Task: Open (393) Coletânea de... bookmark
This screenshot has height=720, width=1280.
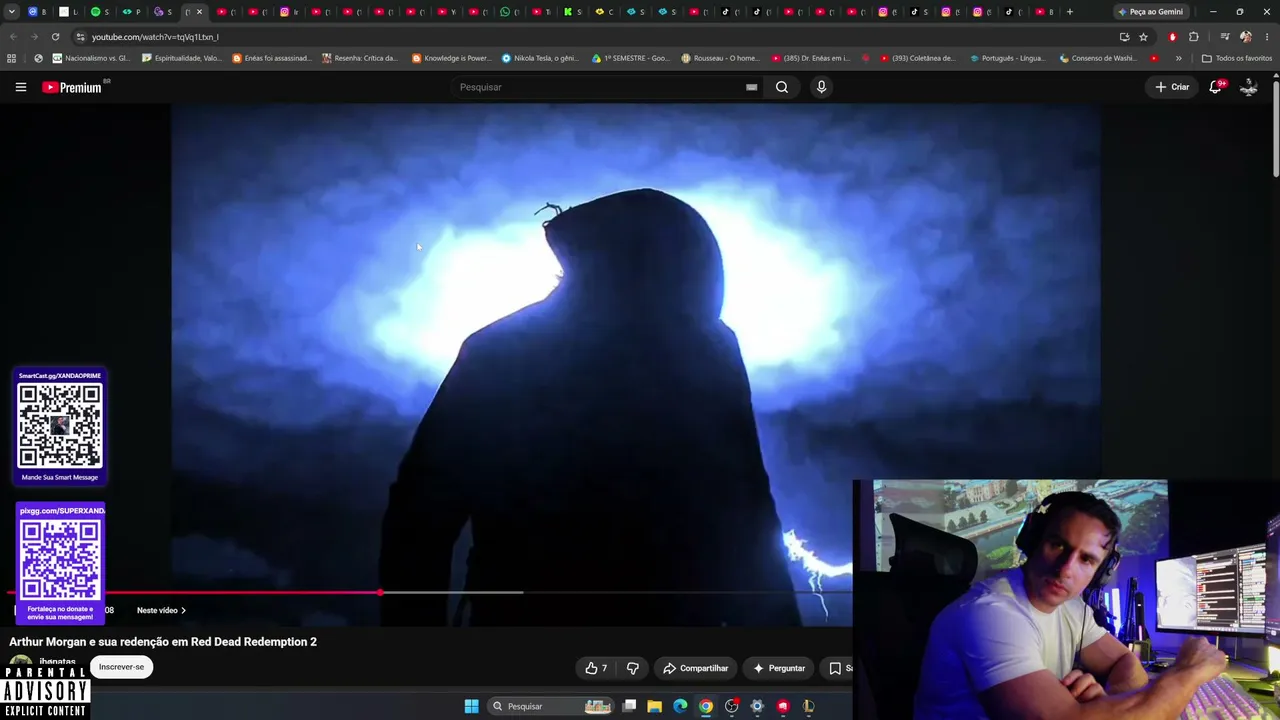Action: click(x=918, y=58)
